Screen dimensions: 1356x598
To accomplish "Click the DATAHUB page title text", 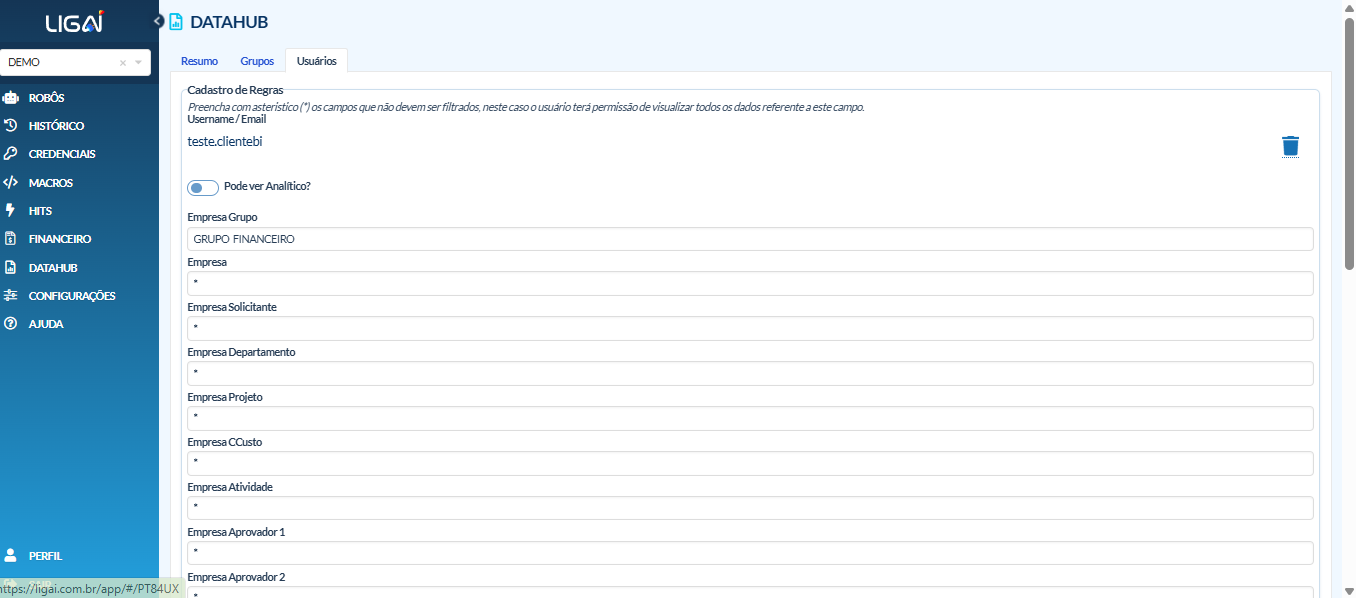I will 229,22.
